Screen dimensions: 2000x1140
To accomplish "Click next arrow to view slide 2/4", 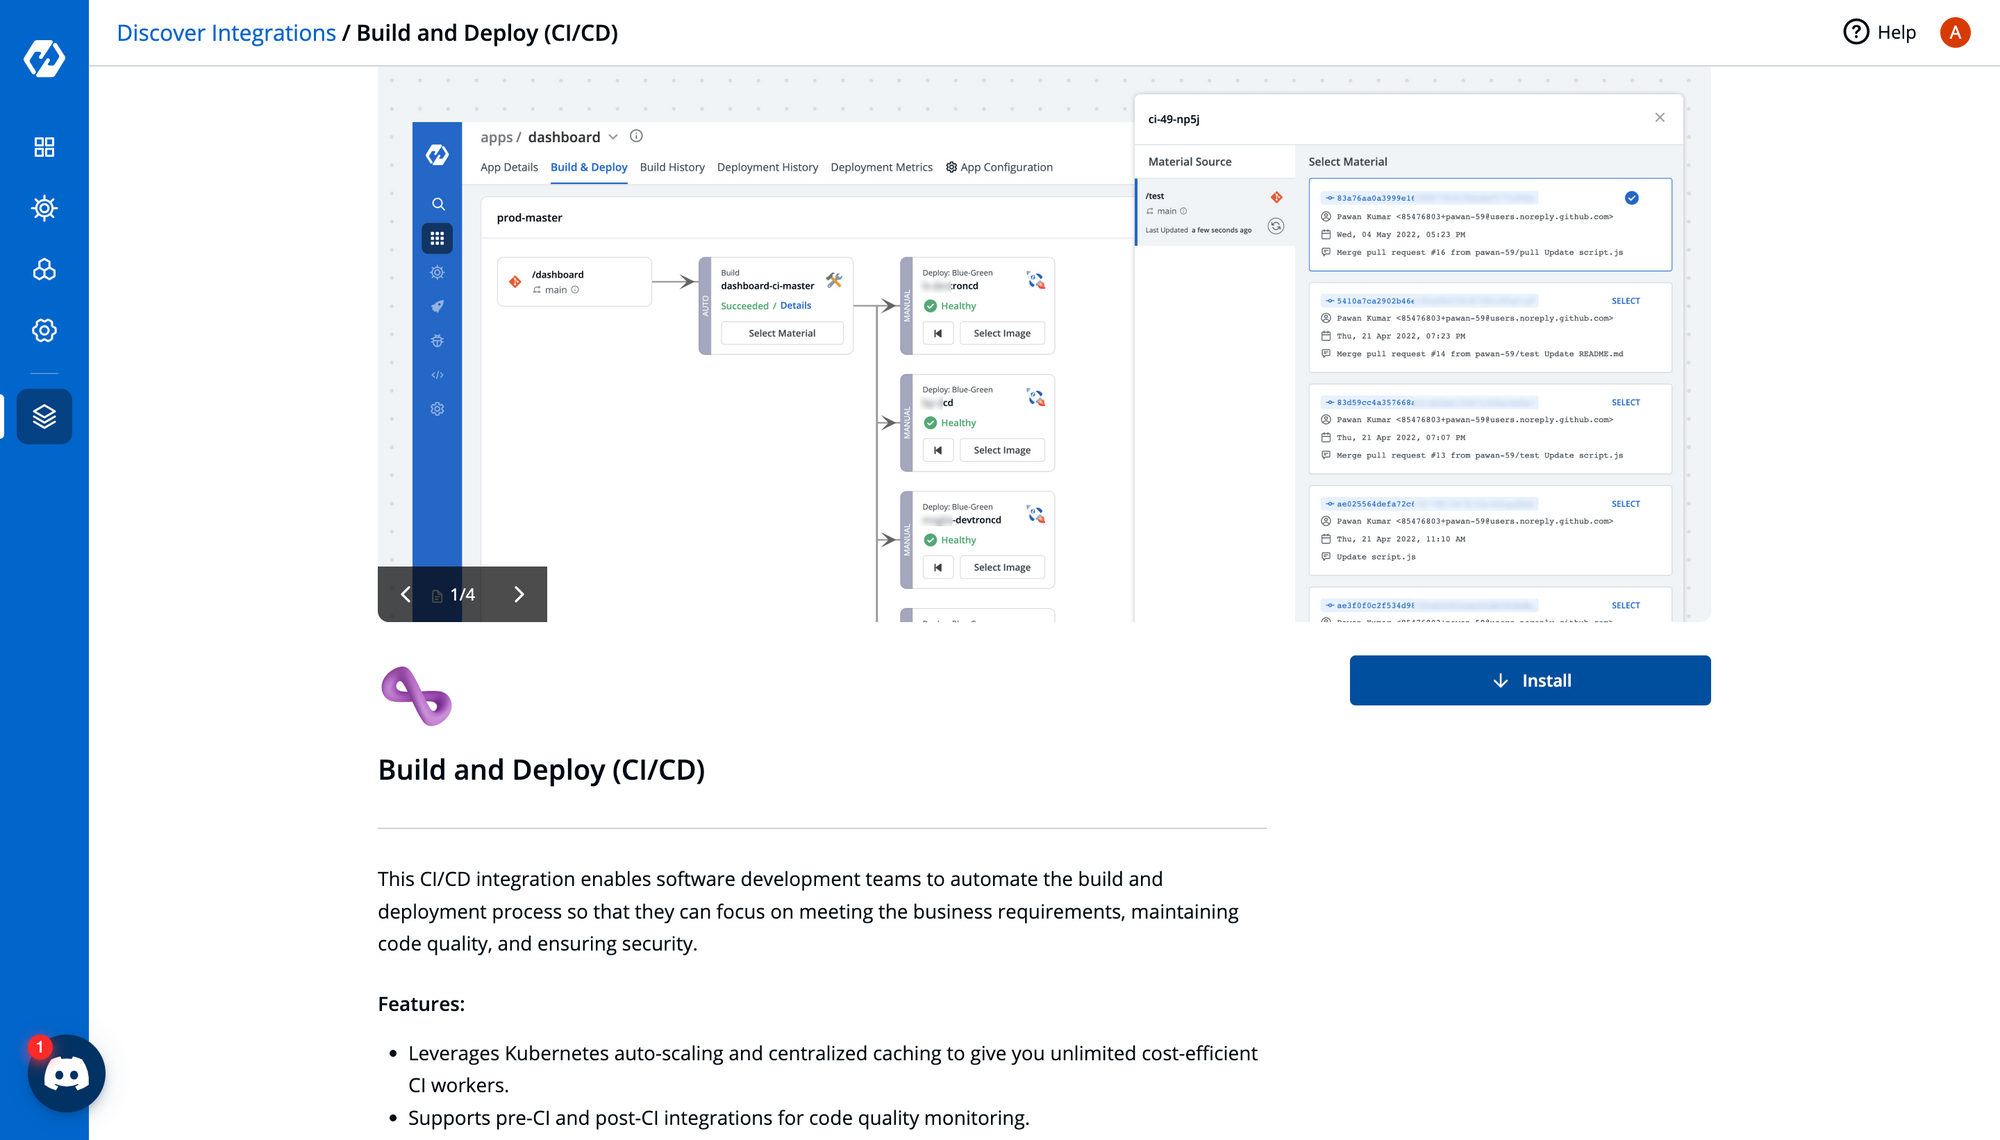I will pos(521,595).
